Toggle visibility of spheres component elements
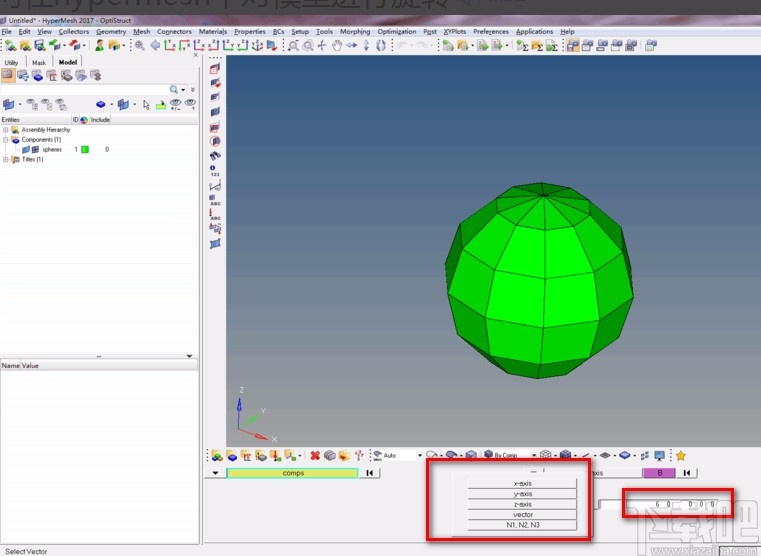 36,149
